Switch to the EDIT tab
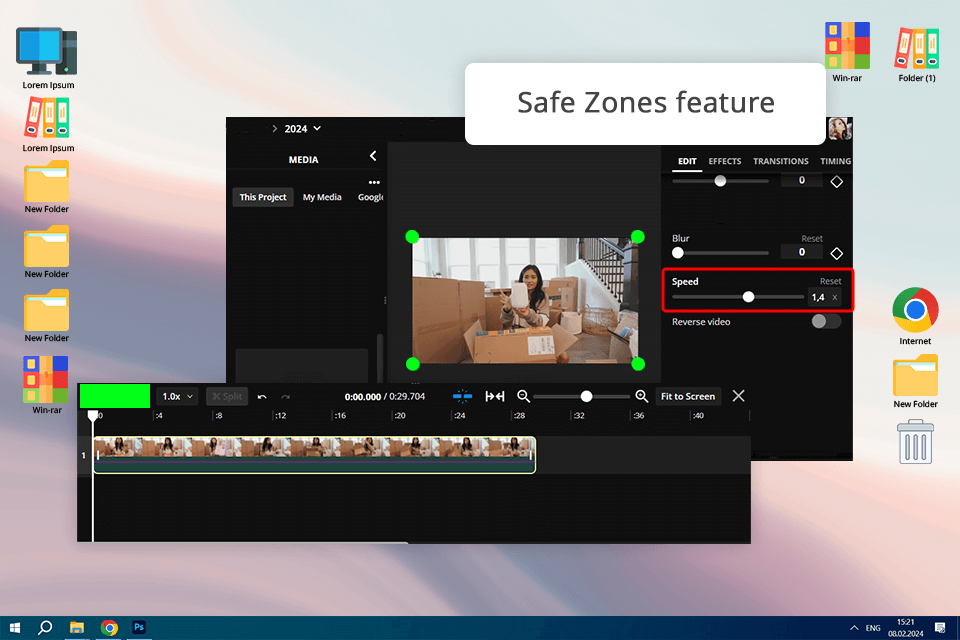This screenshot has width=960, height=640. click(687, 161)
